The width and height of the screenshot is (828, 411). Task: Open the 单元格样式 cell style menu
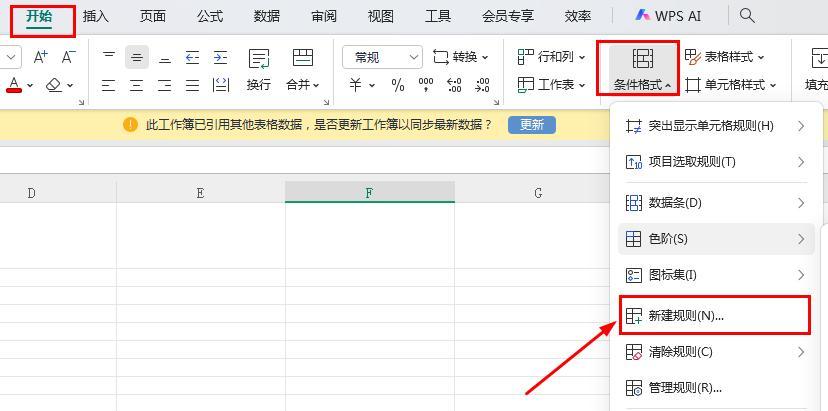pyautogui.click(x=731, y=85)
